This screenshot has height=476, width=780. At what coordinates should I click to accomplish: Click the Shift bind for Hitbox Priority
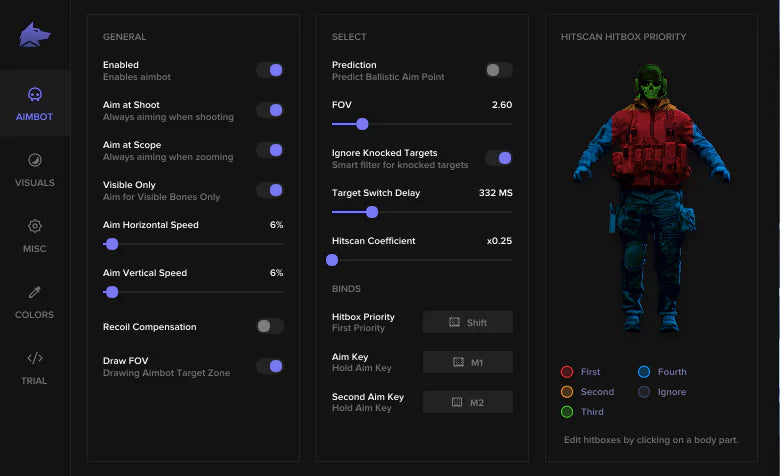click(467, 322)
